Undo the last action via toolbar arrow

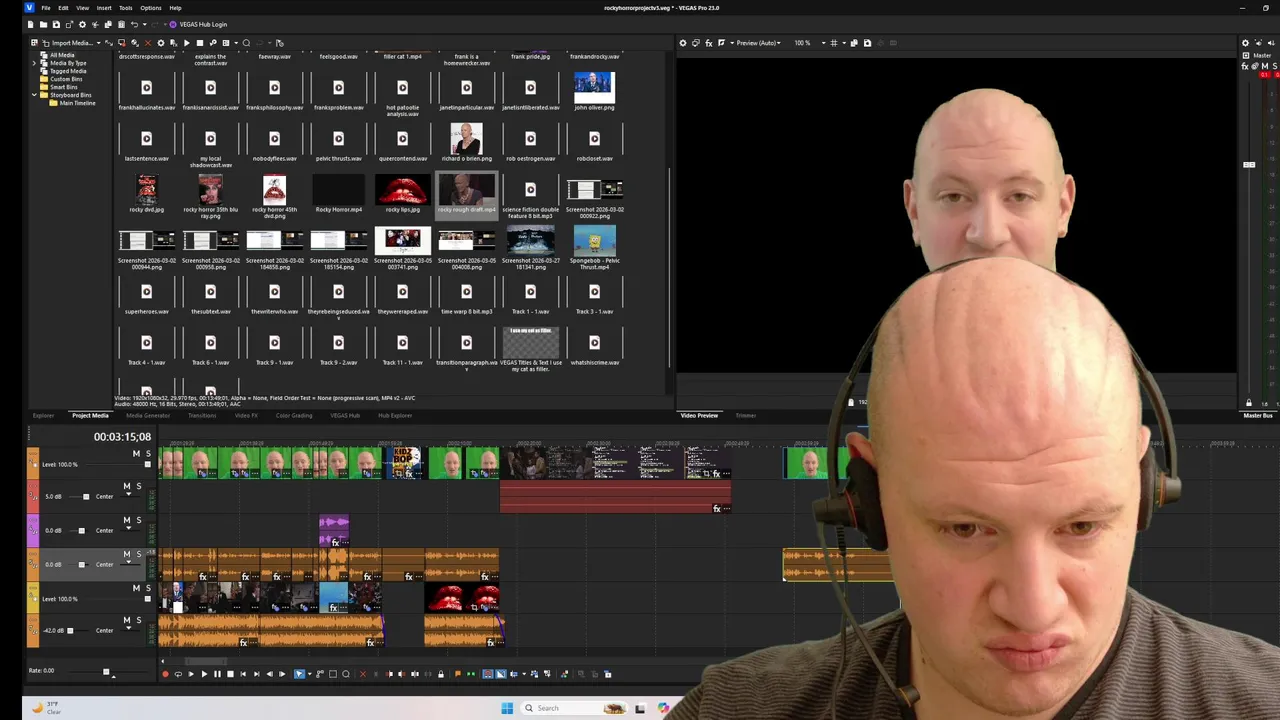pyautogui.click(x=134, y=24)
